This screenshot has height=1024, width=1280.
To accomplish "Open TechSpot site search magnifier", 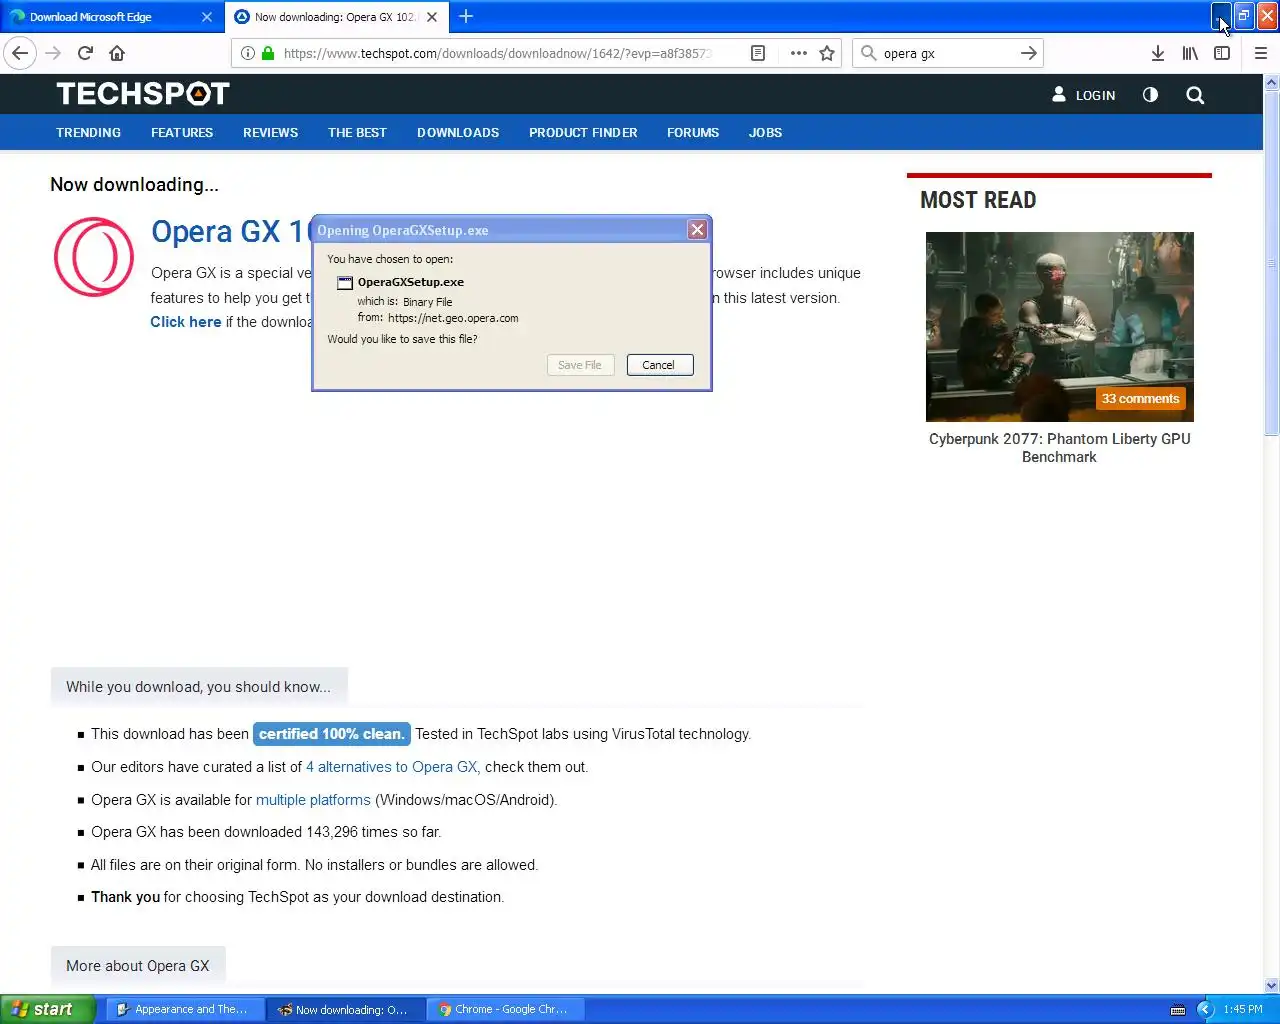I will click(x=1195, y=95).
